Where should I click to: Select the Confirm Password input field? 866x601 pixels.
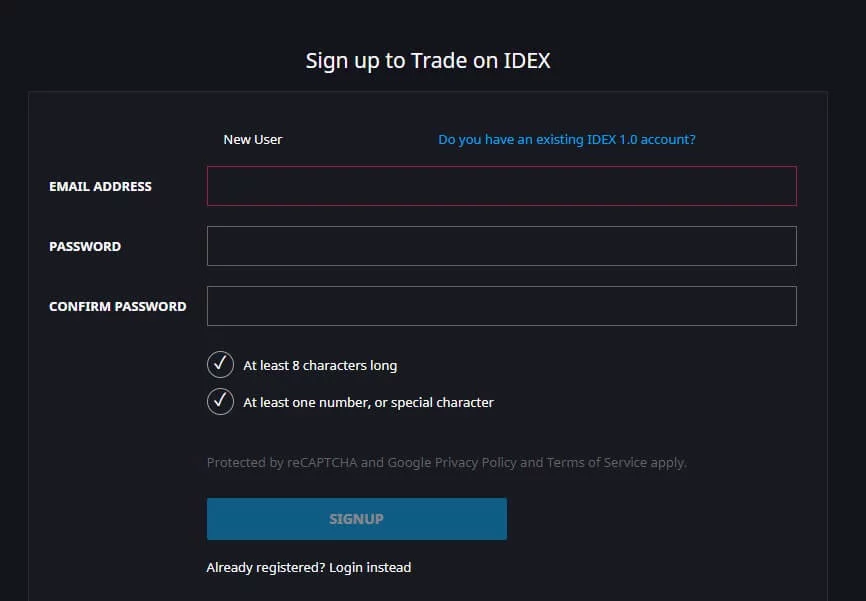[501, 306]
